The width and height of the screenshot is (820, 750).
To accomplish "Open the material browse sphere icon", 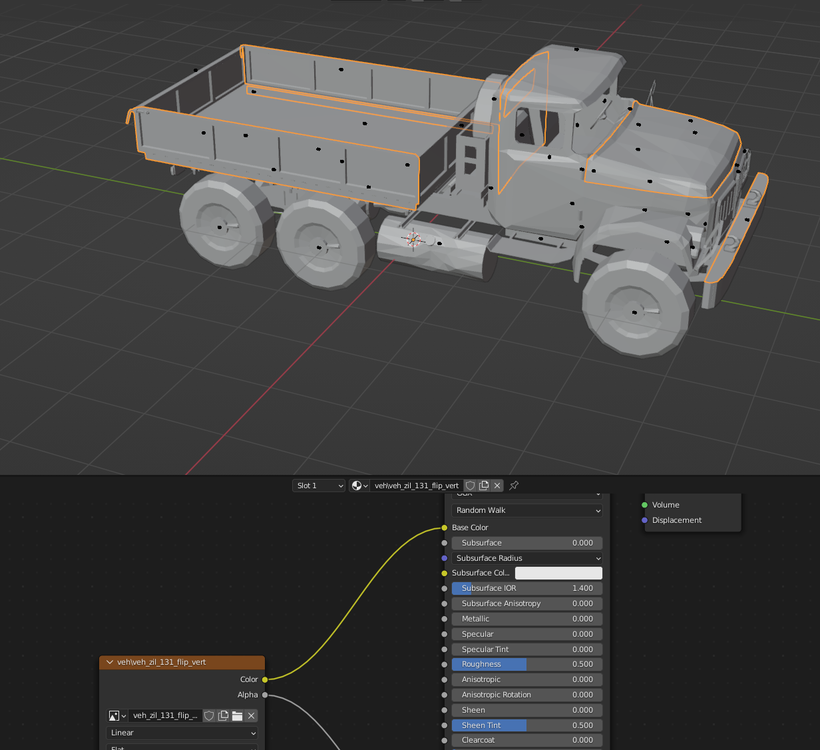I will 359,486.
